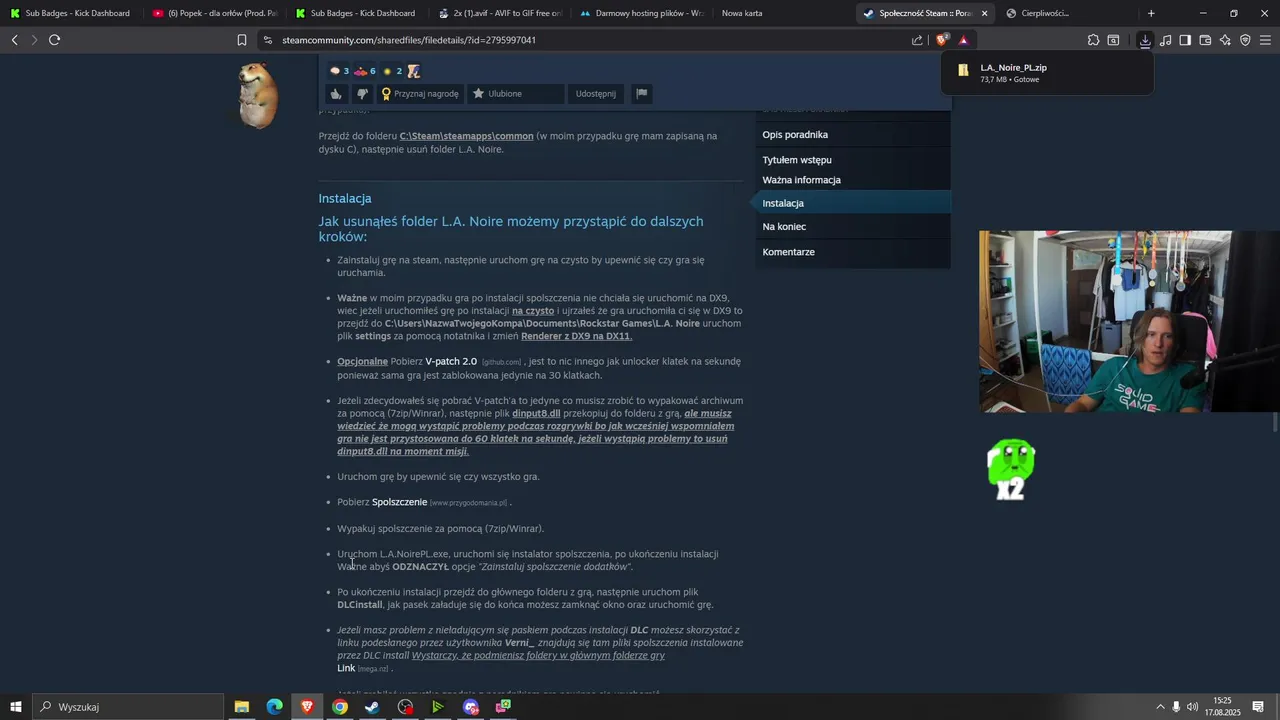Click the Udostępnij share button
The height and width of the screenshot is (720, 1280).
pyautogui.click(x=596, y=94)
